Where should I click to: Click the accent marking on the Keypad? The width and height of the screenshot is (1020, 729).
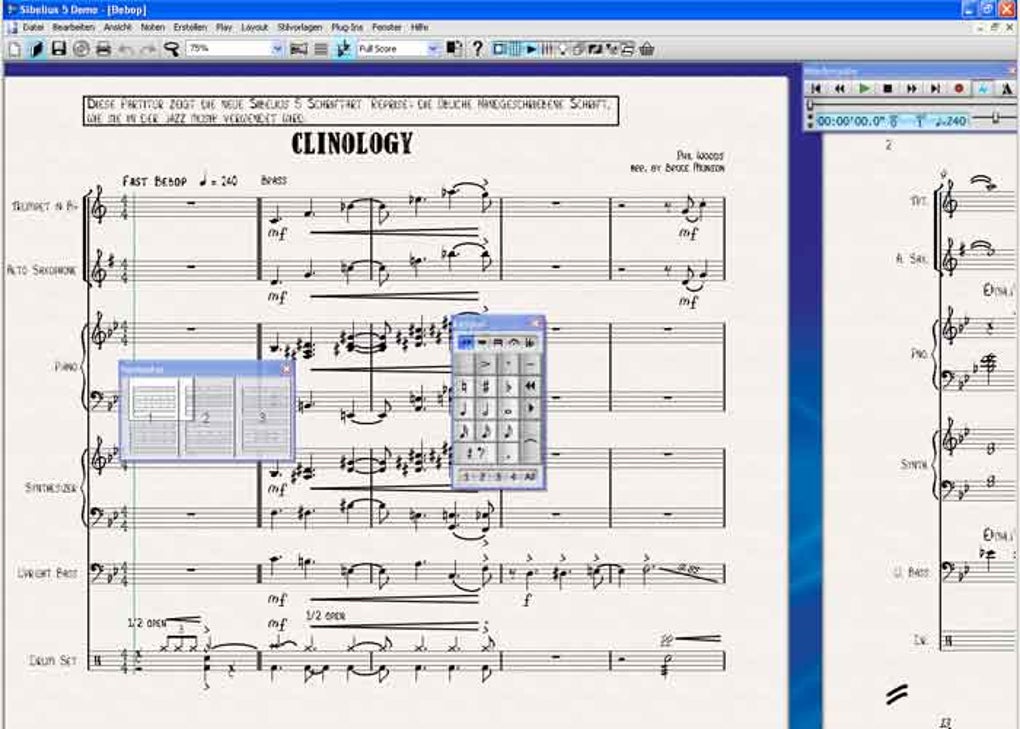pos(487,363)
